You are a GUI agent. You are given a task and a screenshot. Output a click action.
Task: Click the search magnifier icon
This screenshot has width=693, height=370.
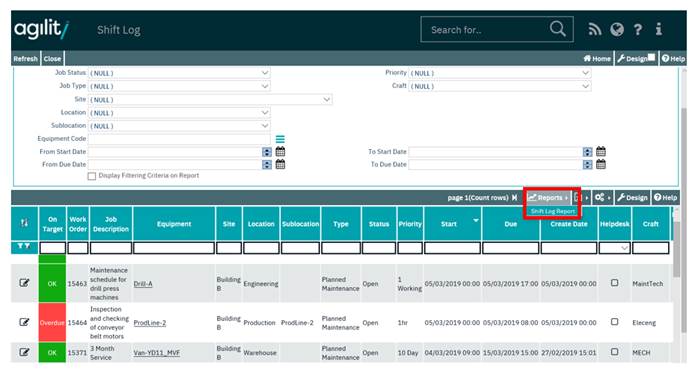(x=557, y=29)
